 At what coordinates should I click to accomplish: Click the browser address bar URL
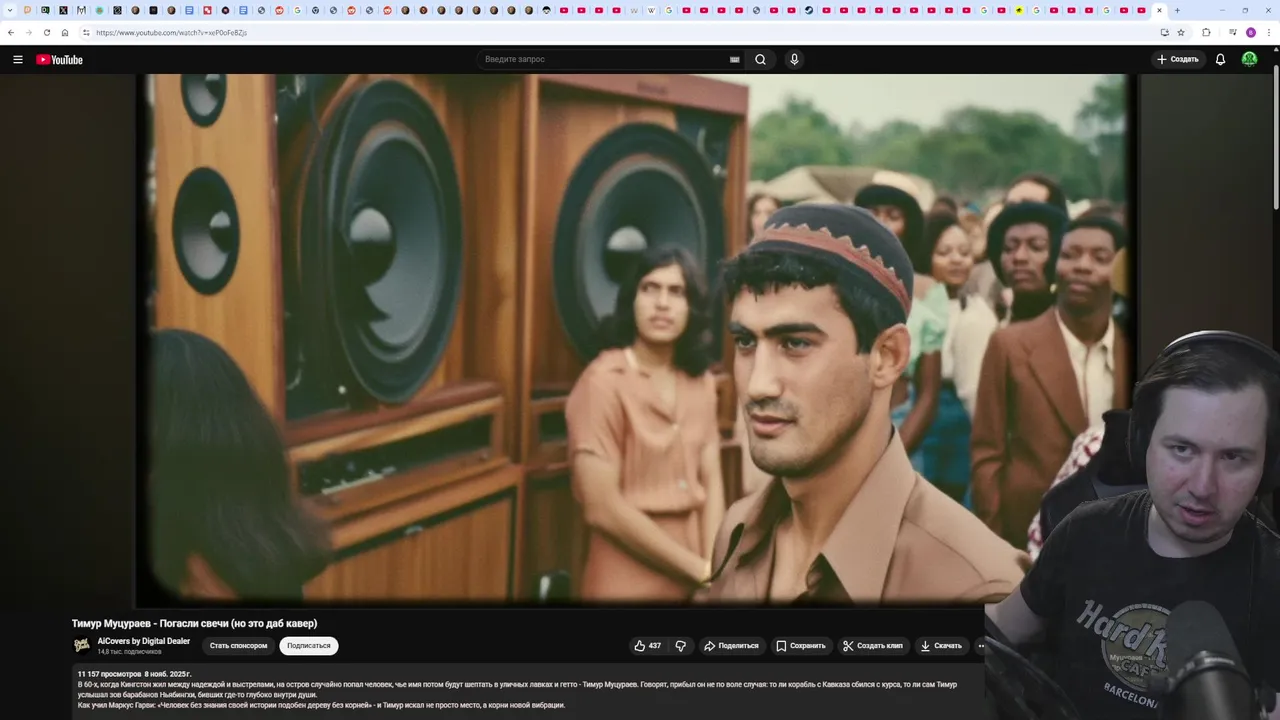point(171,32)
